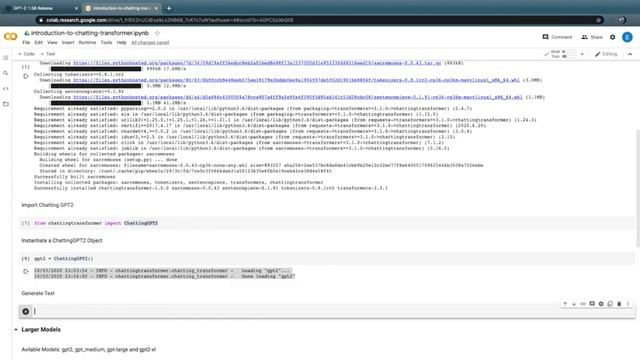Collapse the Larger Models section
Viewport: 640px width, 360px height.
tap(16, 329)
